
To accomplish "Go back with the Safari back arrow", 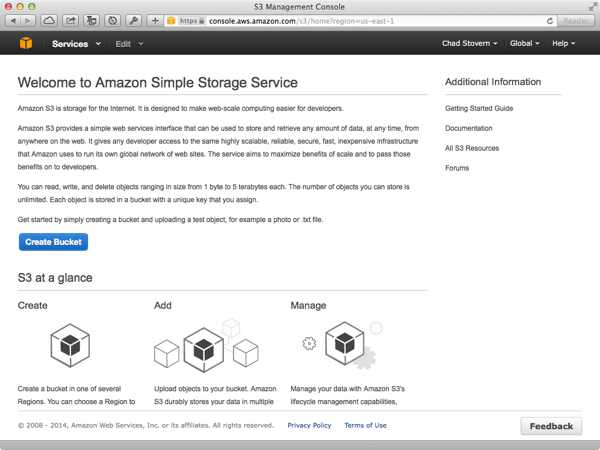I will [13, 21].
